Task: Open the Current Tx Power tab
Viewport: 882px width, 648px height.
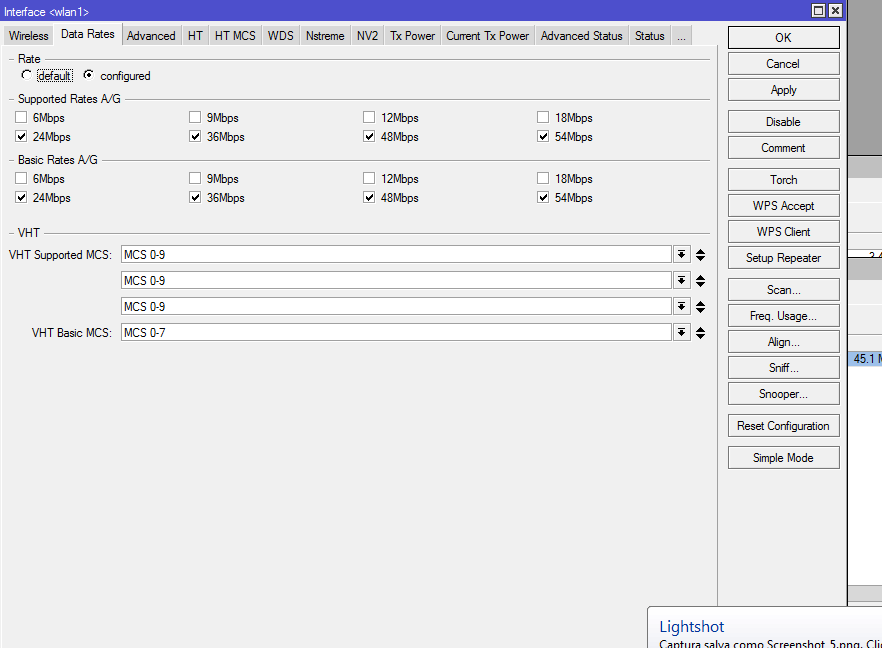Action: pos(487,35)
